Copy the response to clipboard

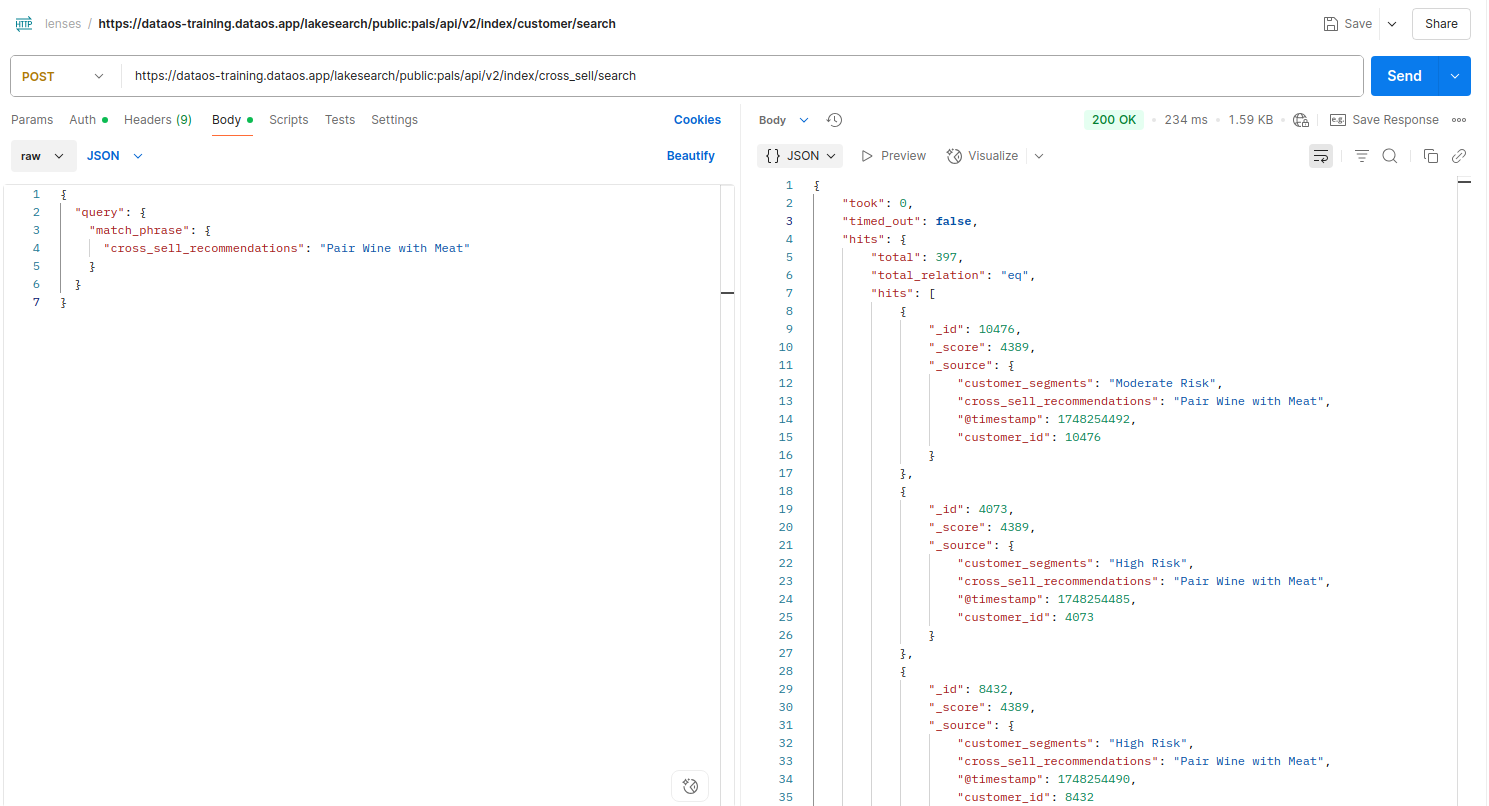1431,156
